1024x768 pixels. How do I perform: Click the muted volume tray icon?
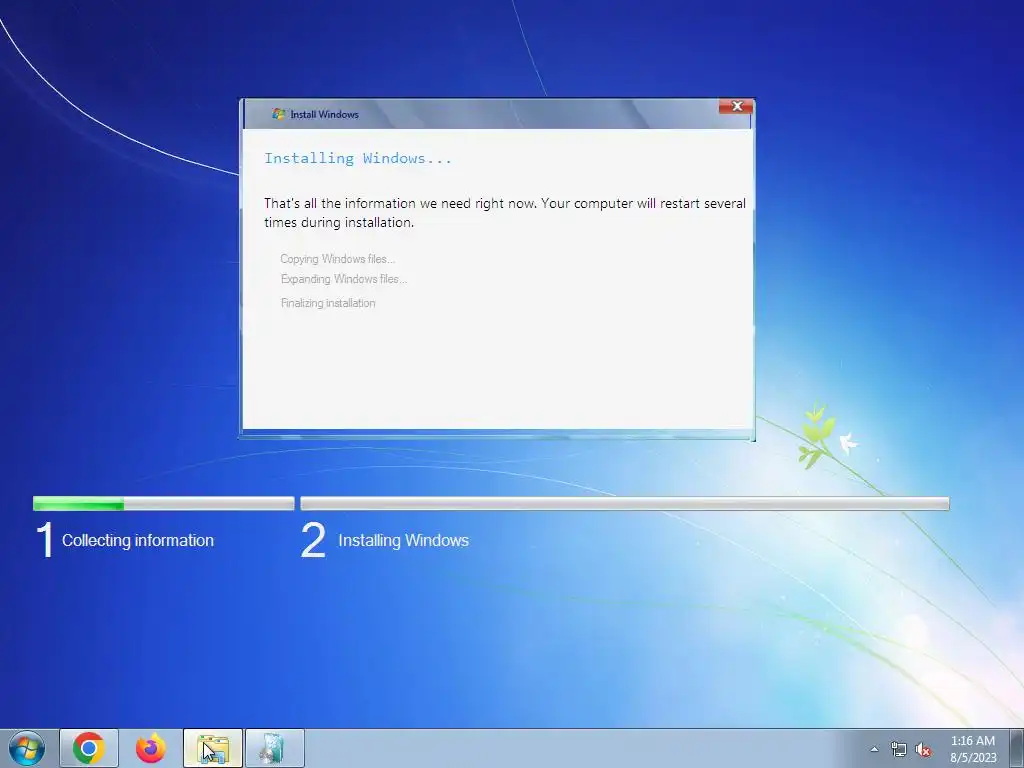(923, 750)
